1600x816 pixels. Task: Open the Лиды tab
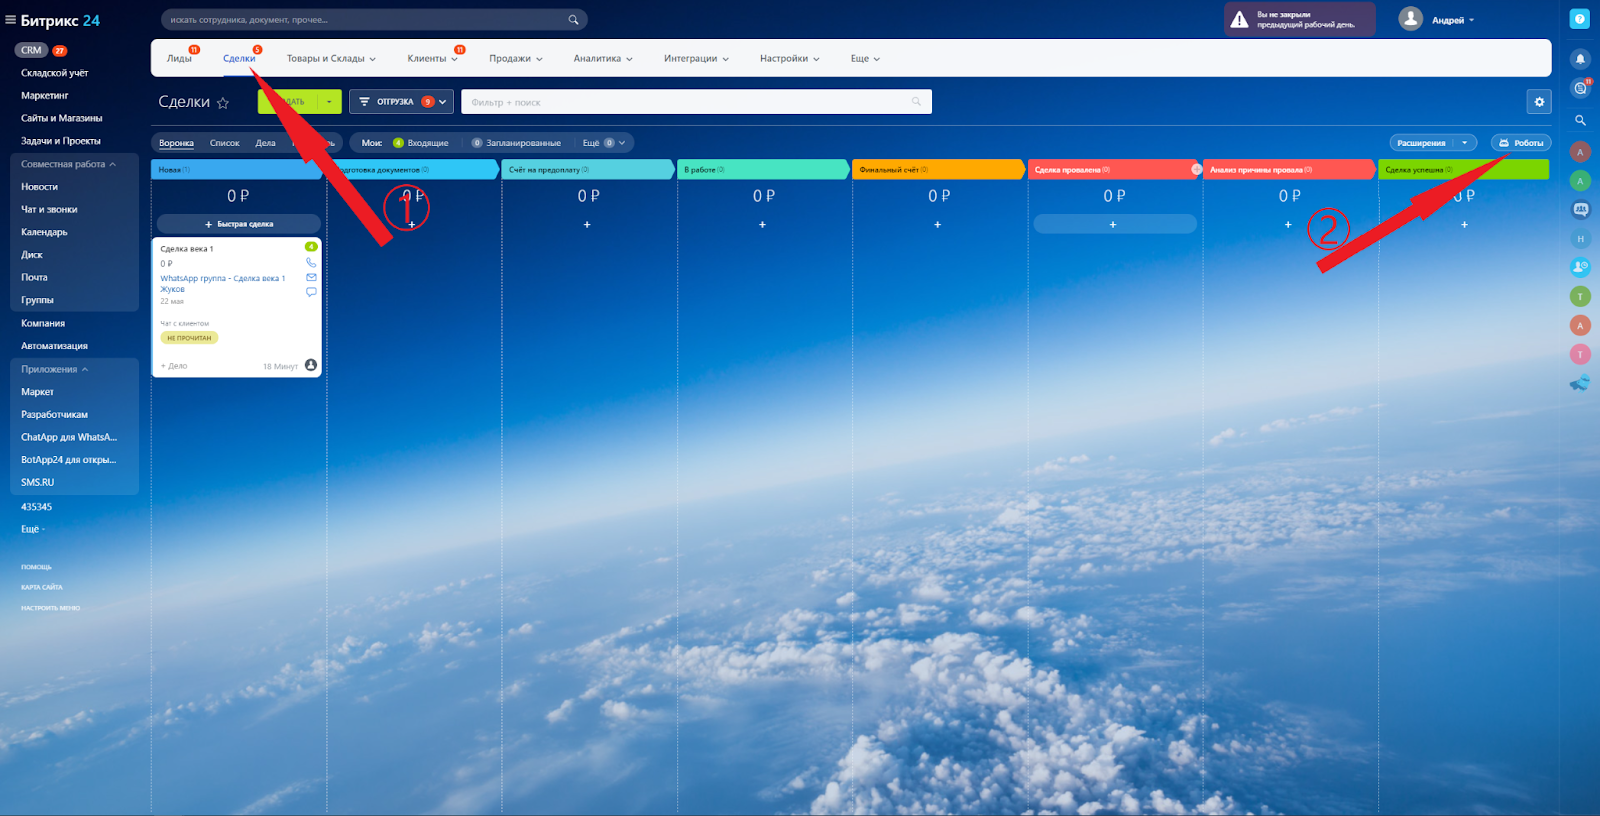[x=179, y=59]
